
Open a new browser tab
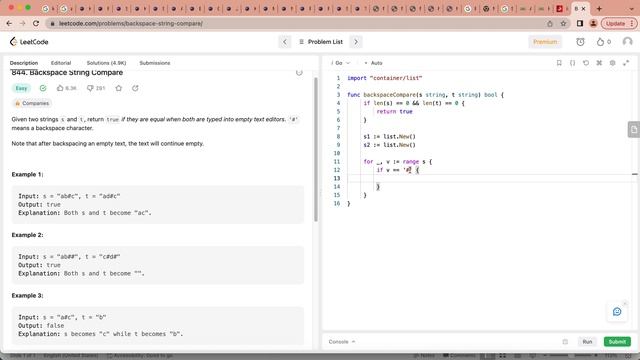point(599,8)
